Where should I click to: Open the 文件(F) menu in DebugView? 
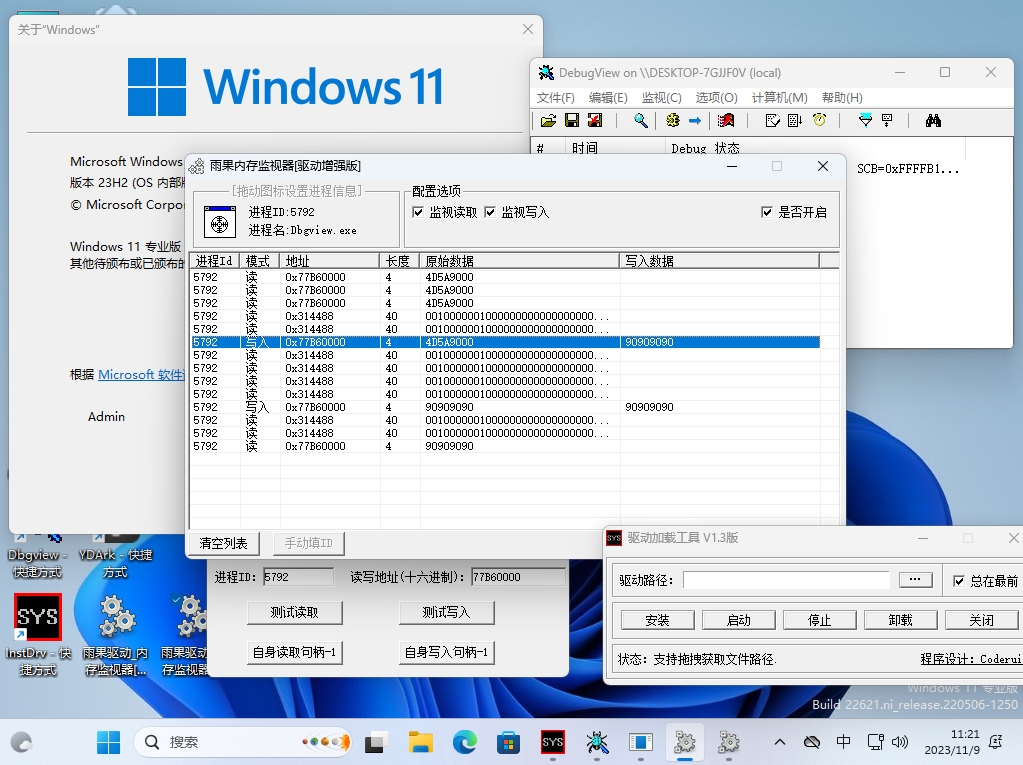tap(555, 97)
